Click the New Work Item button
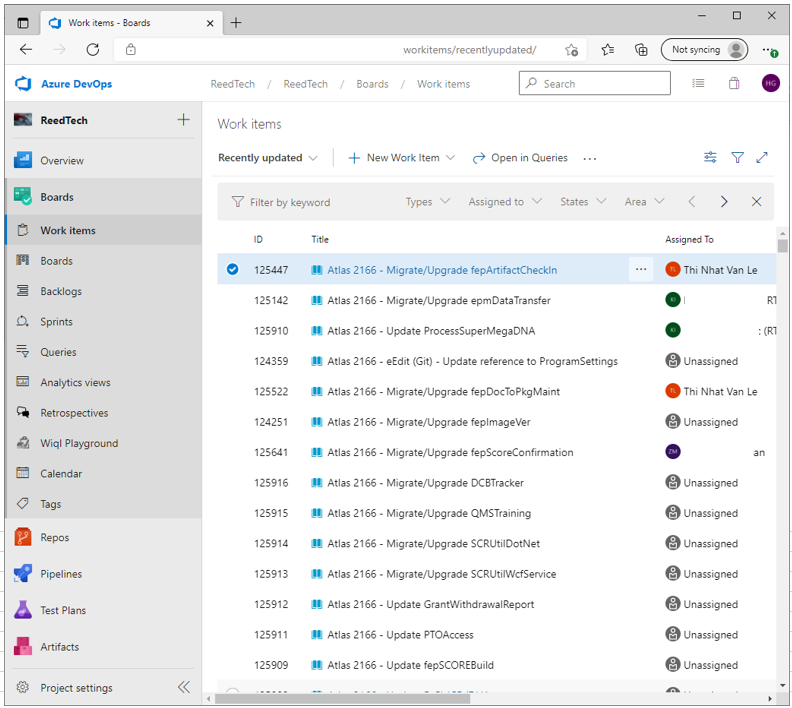This screenshot has width=792, height=708. coord(401,158)
